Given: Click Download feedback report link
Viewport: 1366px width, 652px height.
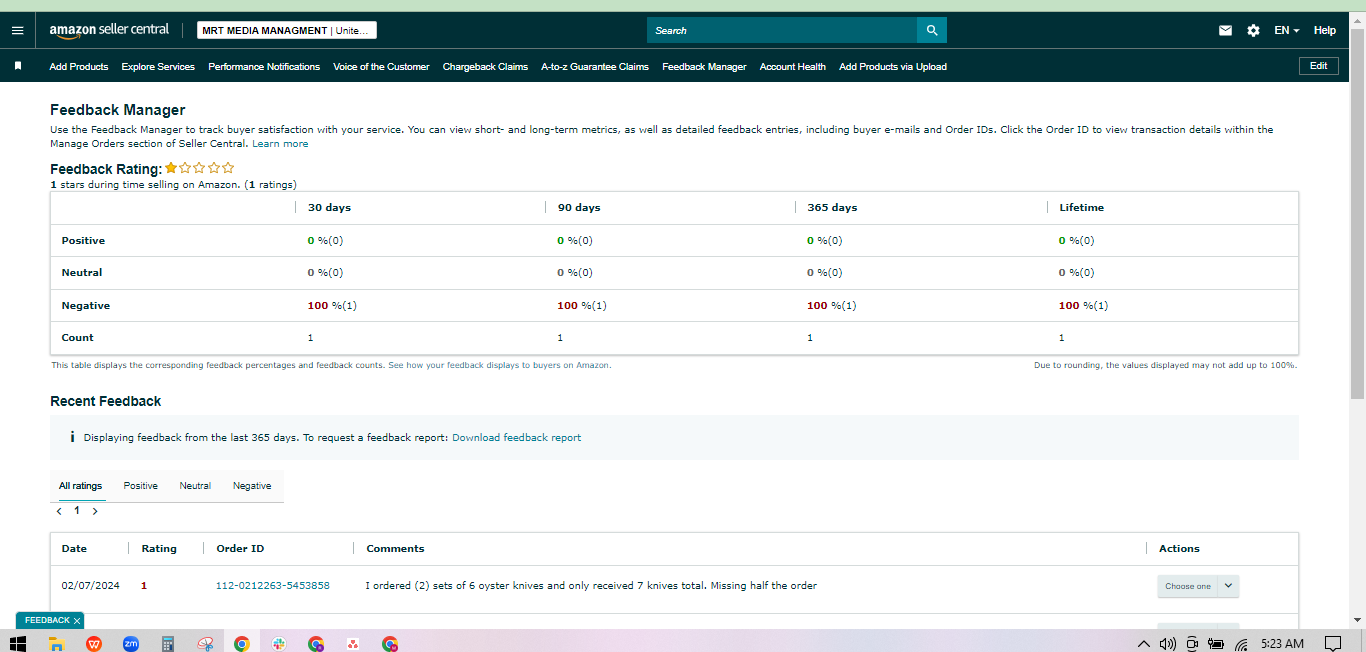Looking at the screenshot, I should pos(516,437).
